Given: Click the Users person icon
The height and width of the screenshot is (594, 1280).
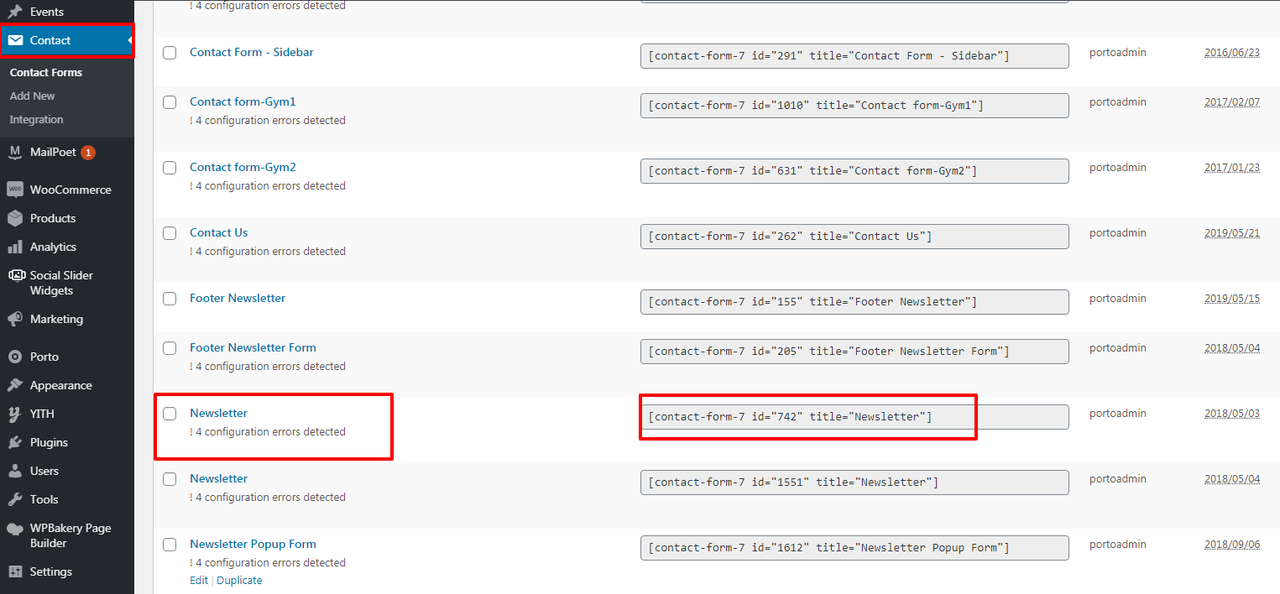Looking at the screenshot, I should [x=15, y=471].
